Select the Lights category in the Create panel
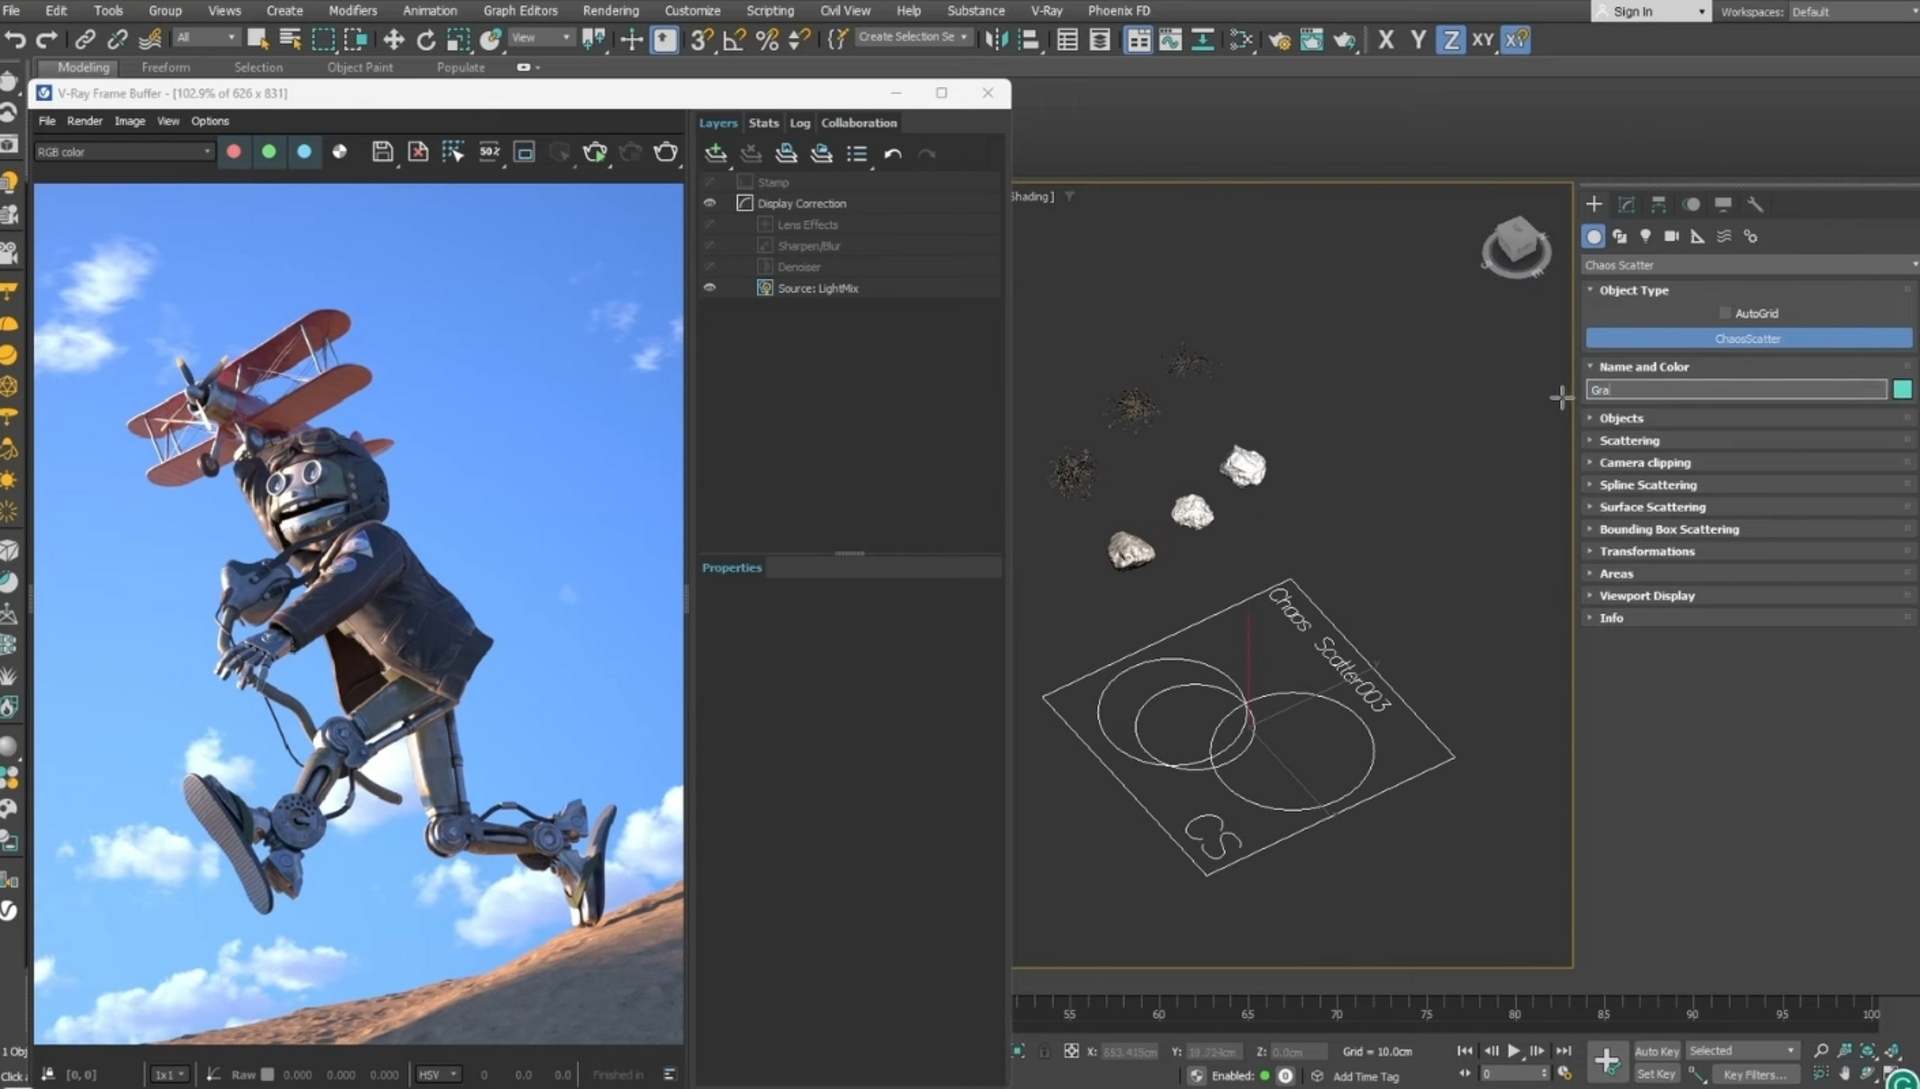1920x1089 pixels. pos(1646,236)
